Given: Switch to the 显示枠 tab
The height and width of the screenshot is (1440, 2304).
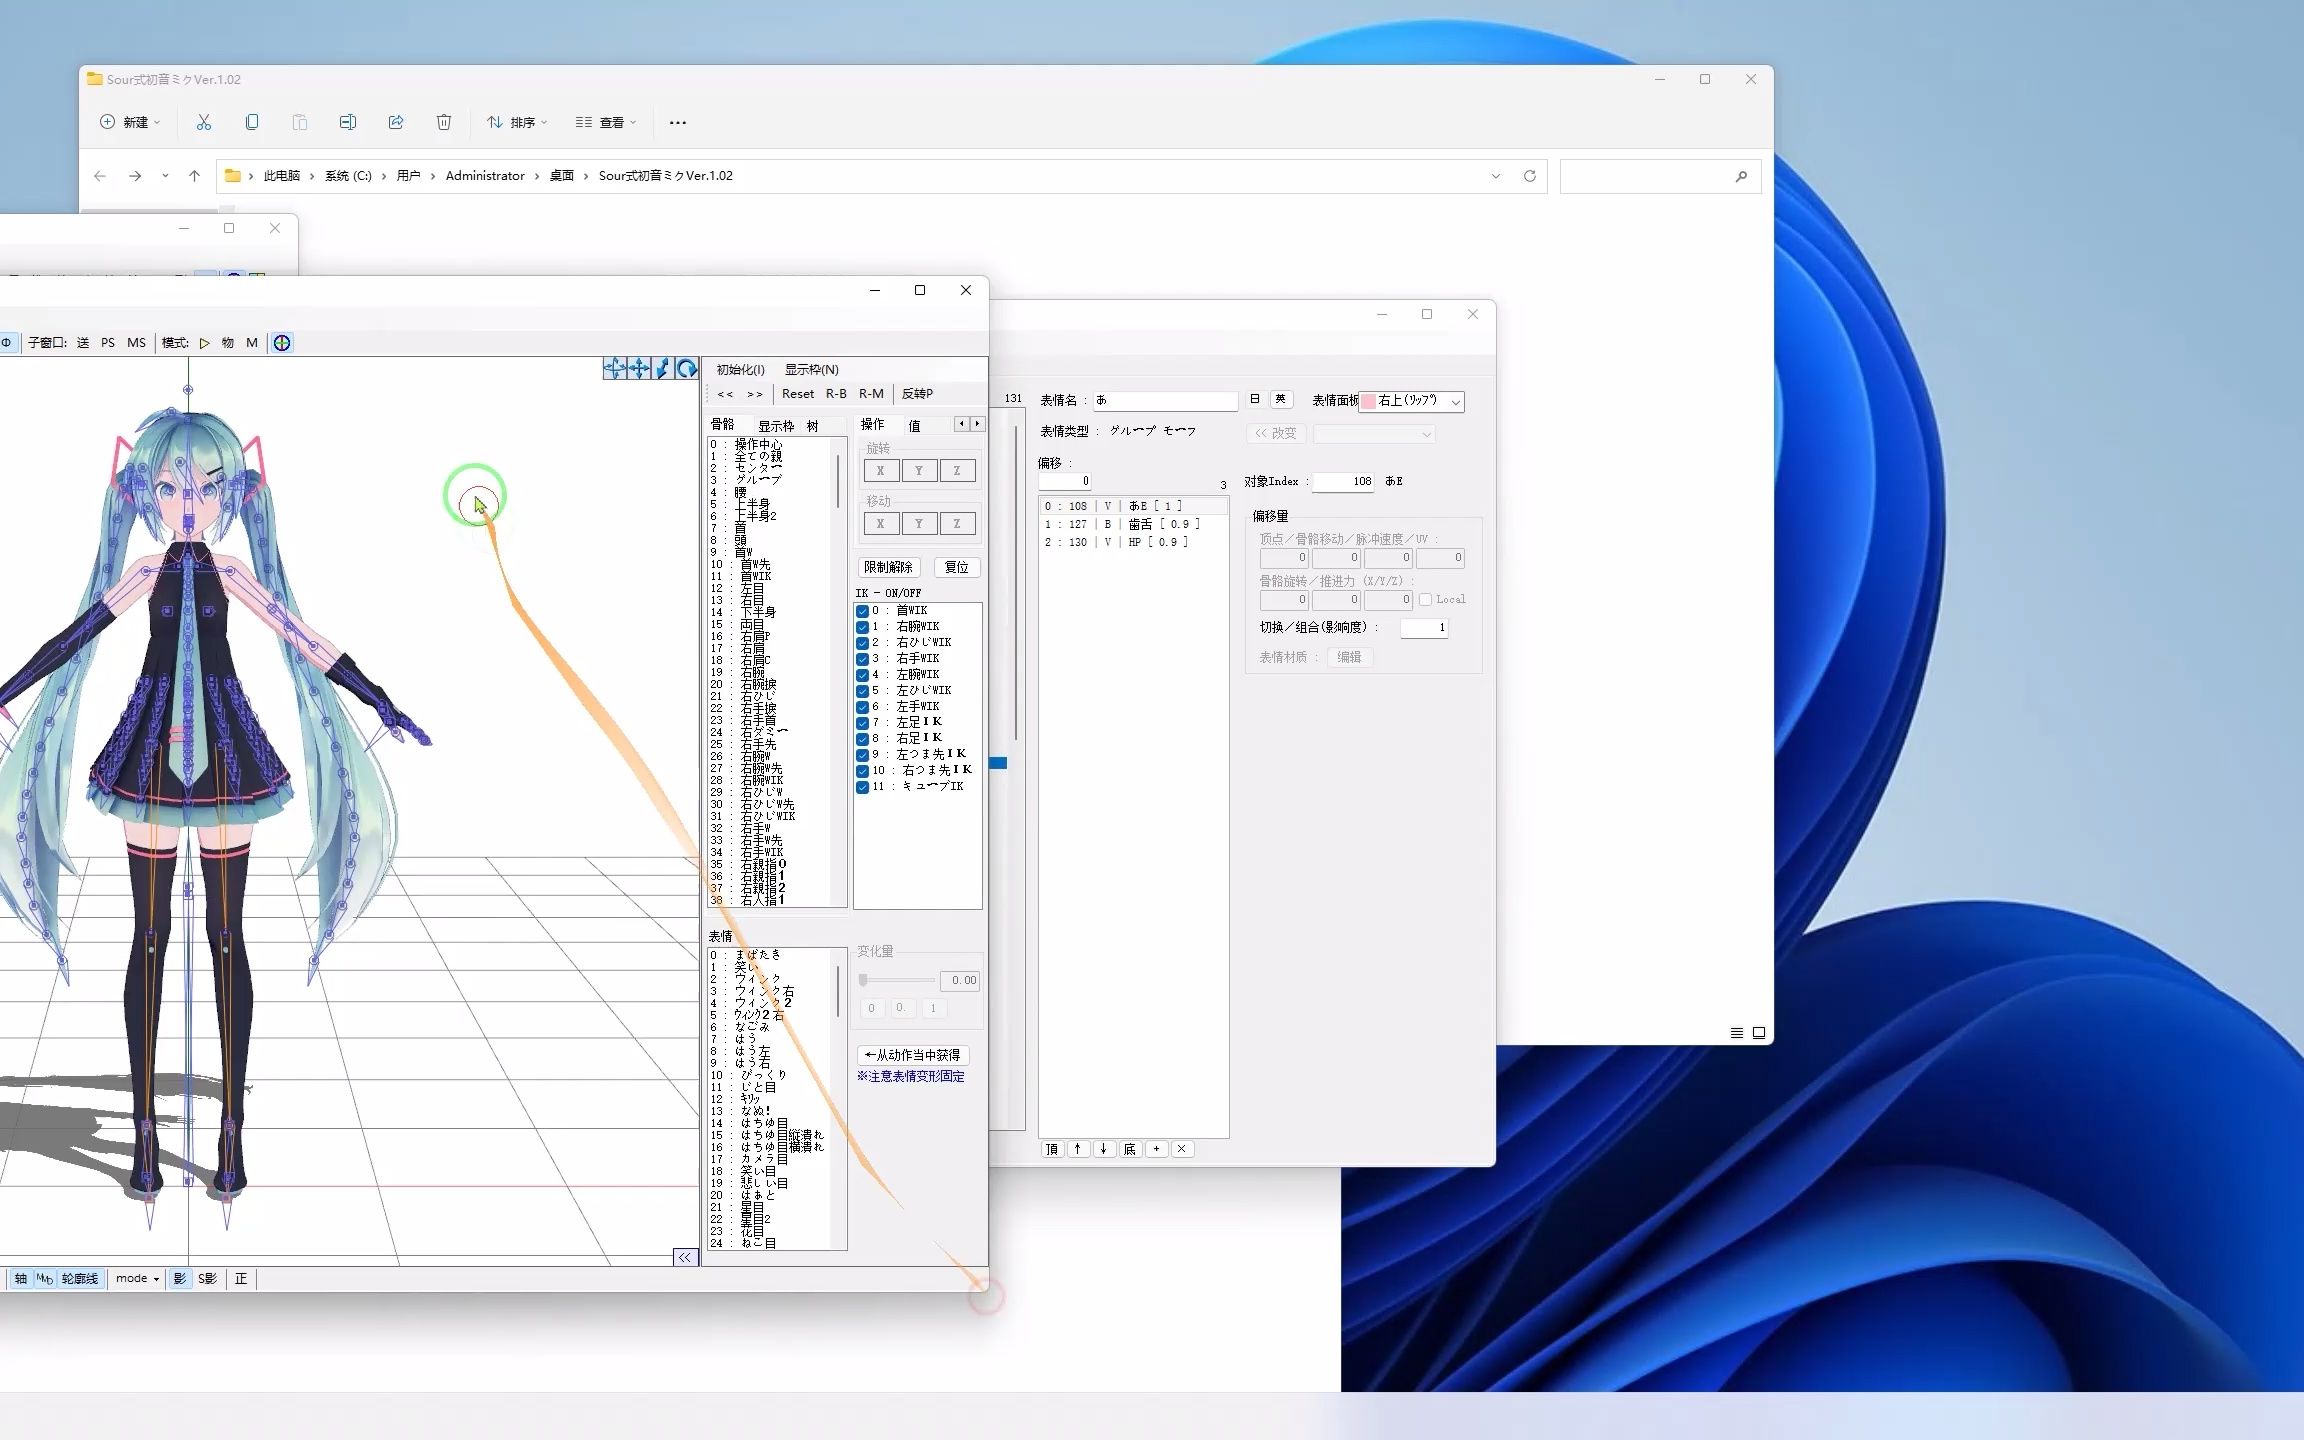Looking at the screenshot, I should [x=775, y=426].
